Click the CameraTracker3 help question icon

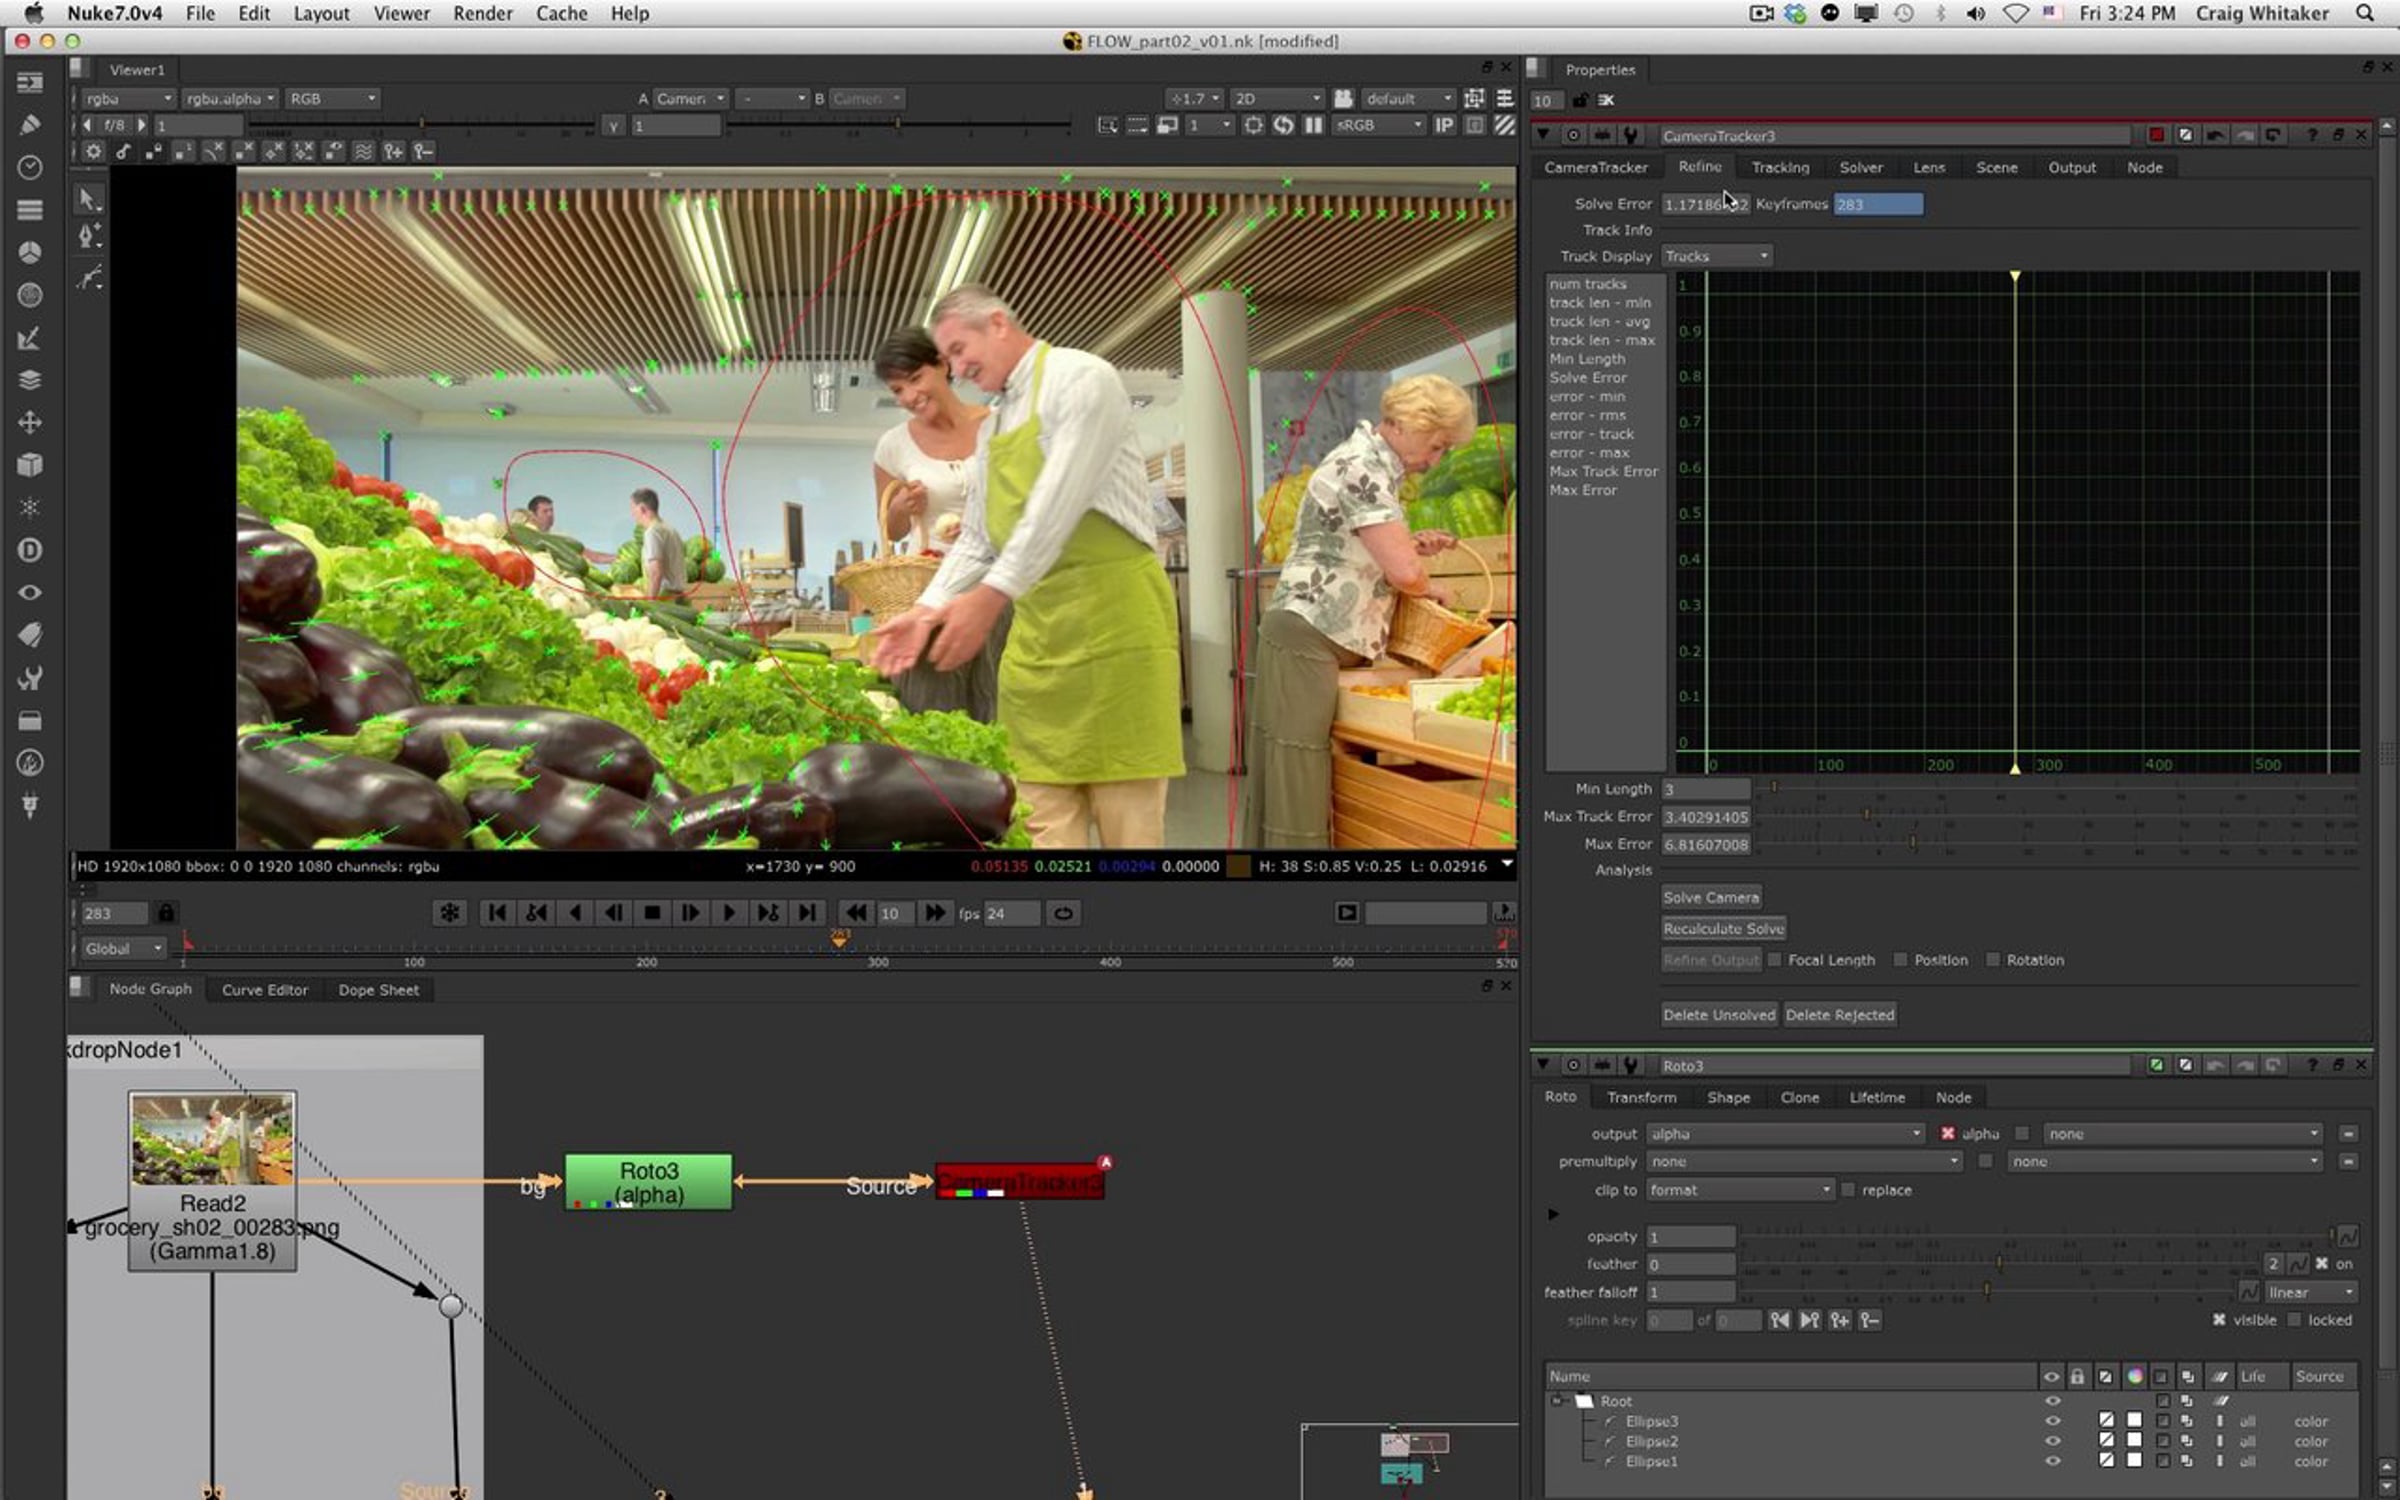tap(2311, 135)
